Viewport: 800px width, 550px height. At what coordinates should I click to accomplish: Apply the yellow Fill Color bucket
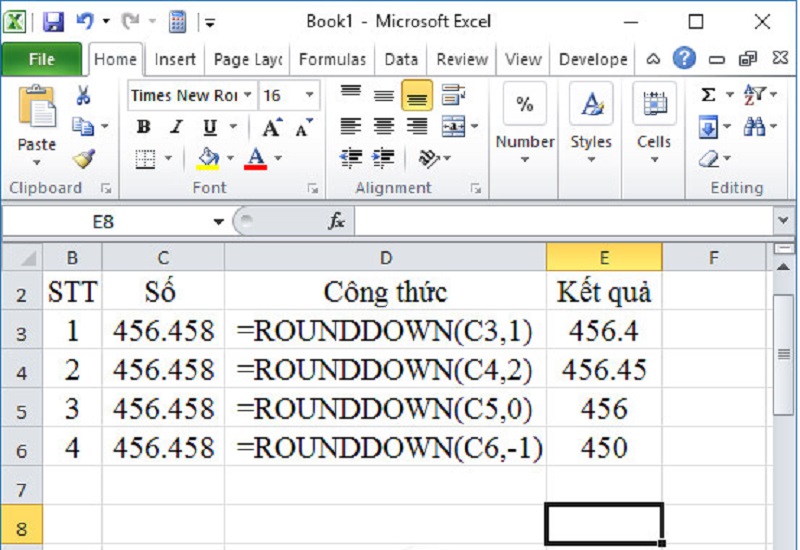208,159
